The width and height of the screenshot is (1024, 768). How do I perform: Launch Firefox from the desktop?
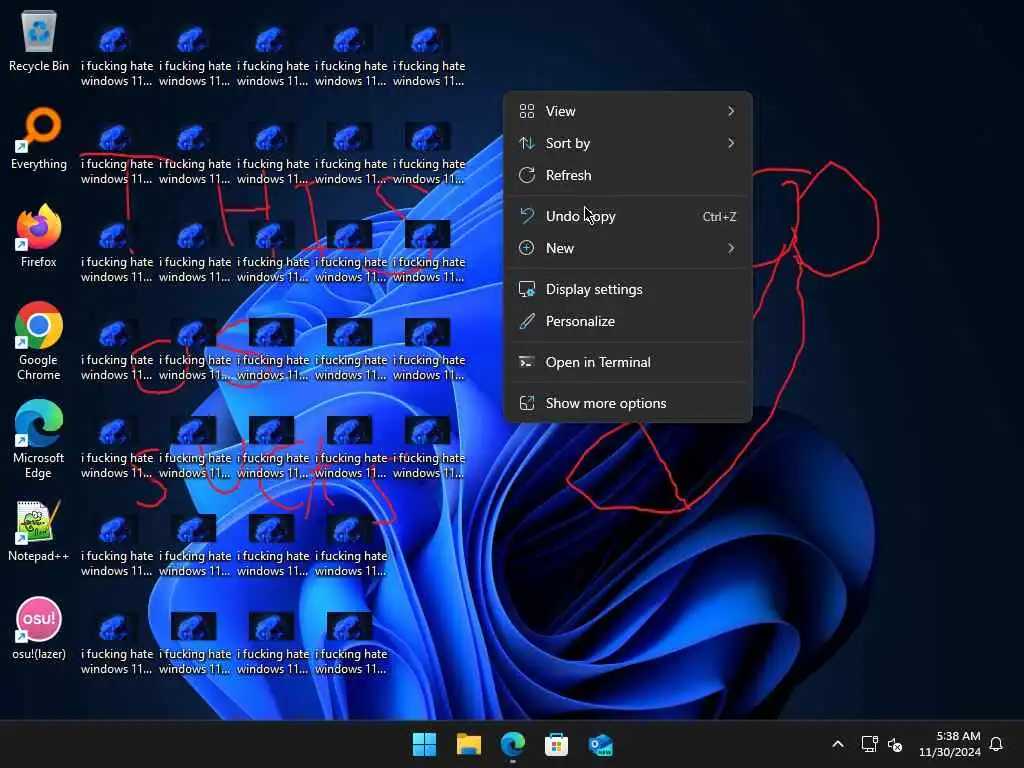39,236
